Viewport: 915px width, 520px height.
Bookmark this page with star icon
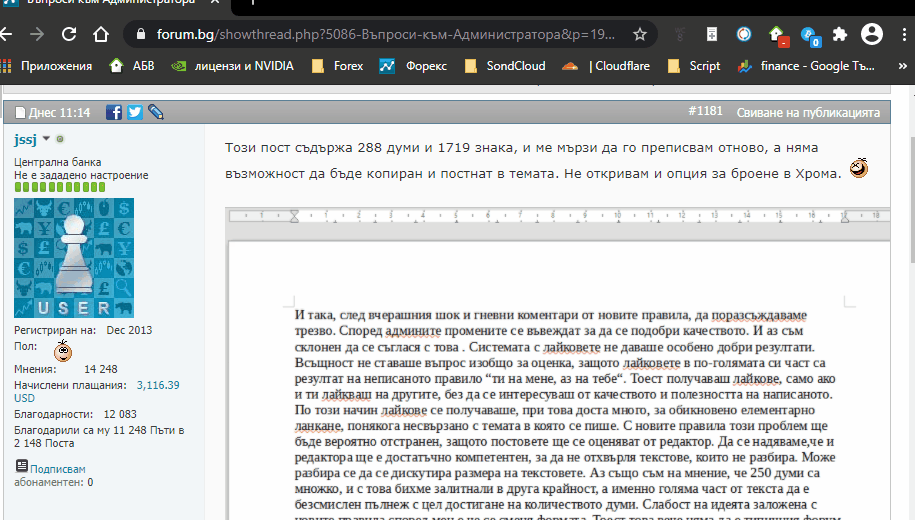coord(640,34)
